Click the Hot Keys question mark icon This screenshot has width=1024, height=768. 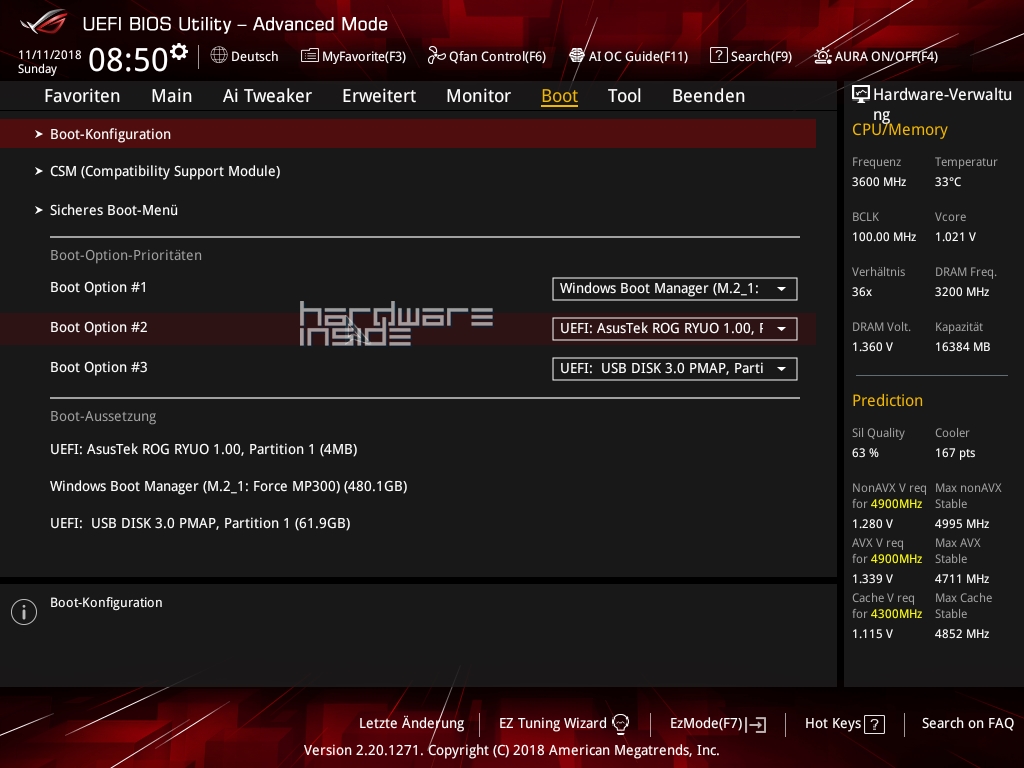pos(874,724)
